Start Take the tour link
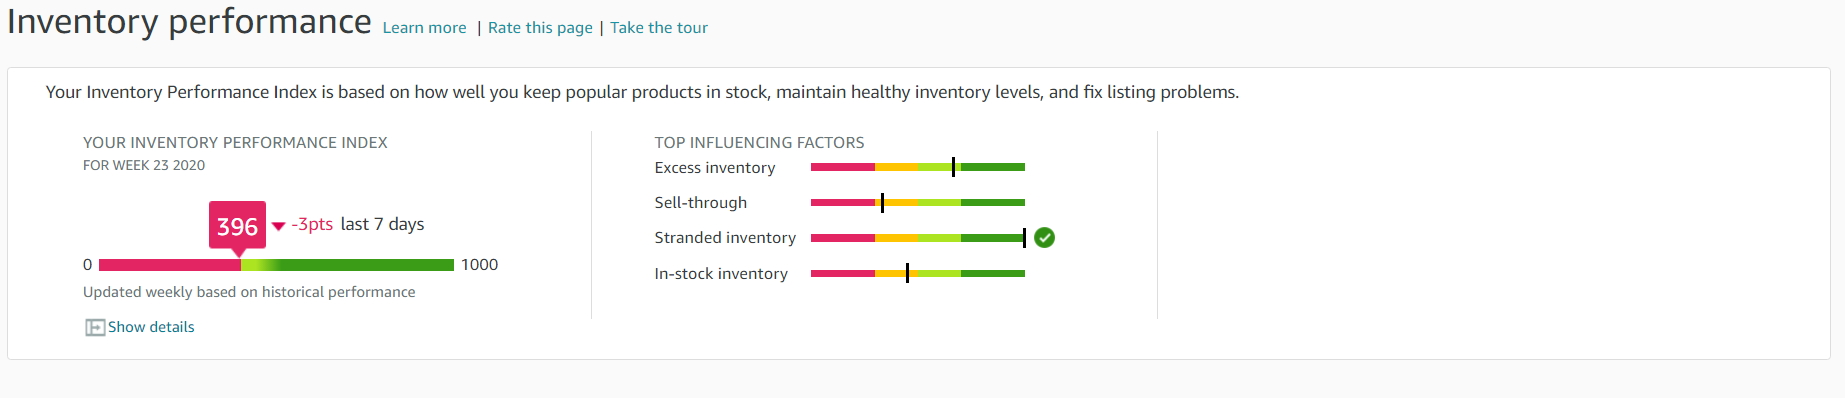The height and width of the screenshot is (398, 1845). click(x=659, y=28)
